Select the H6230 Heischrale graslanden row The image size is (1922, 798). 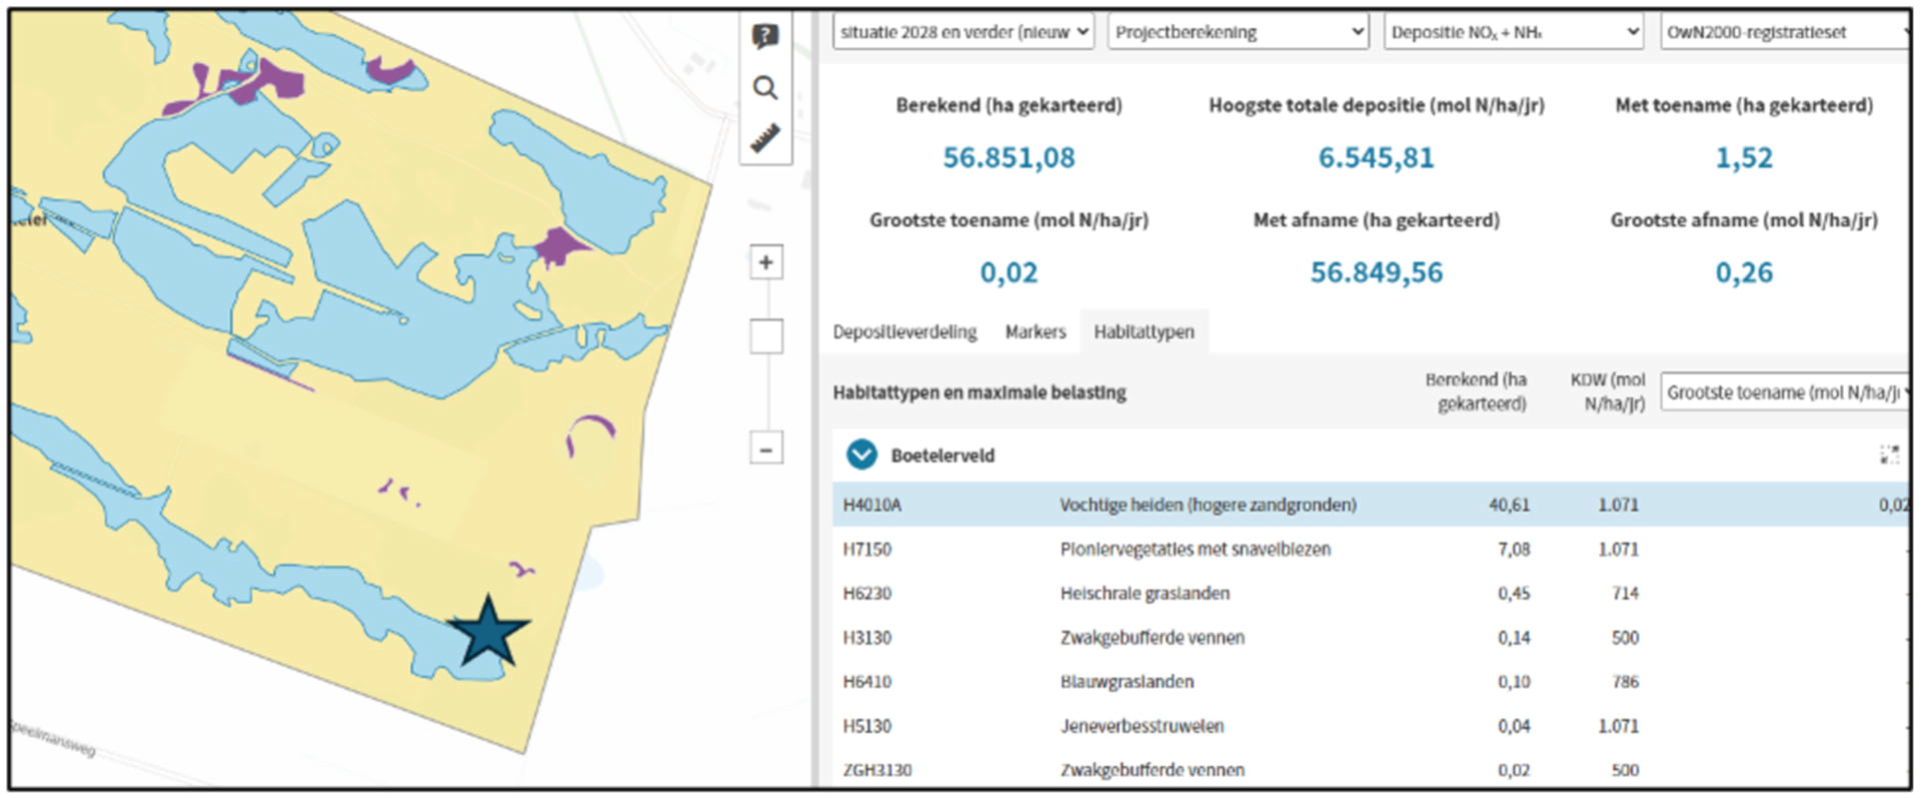[x=1371, y=593]
